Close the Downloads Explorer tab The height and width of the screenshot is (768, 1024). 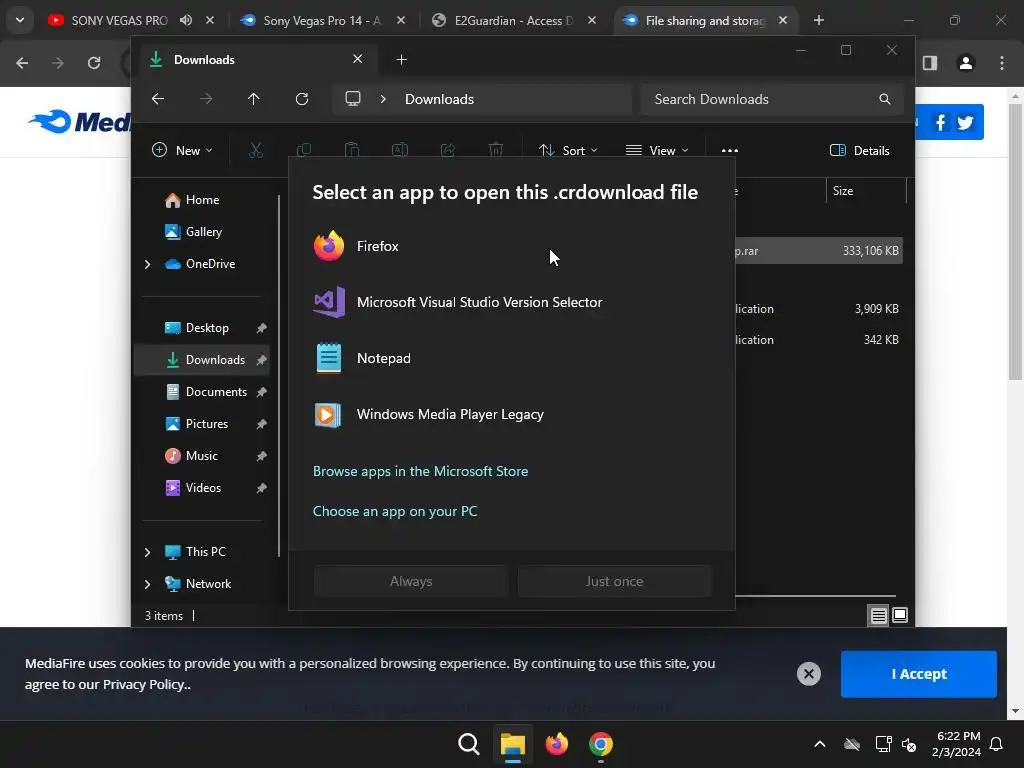tap(358, 59)
